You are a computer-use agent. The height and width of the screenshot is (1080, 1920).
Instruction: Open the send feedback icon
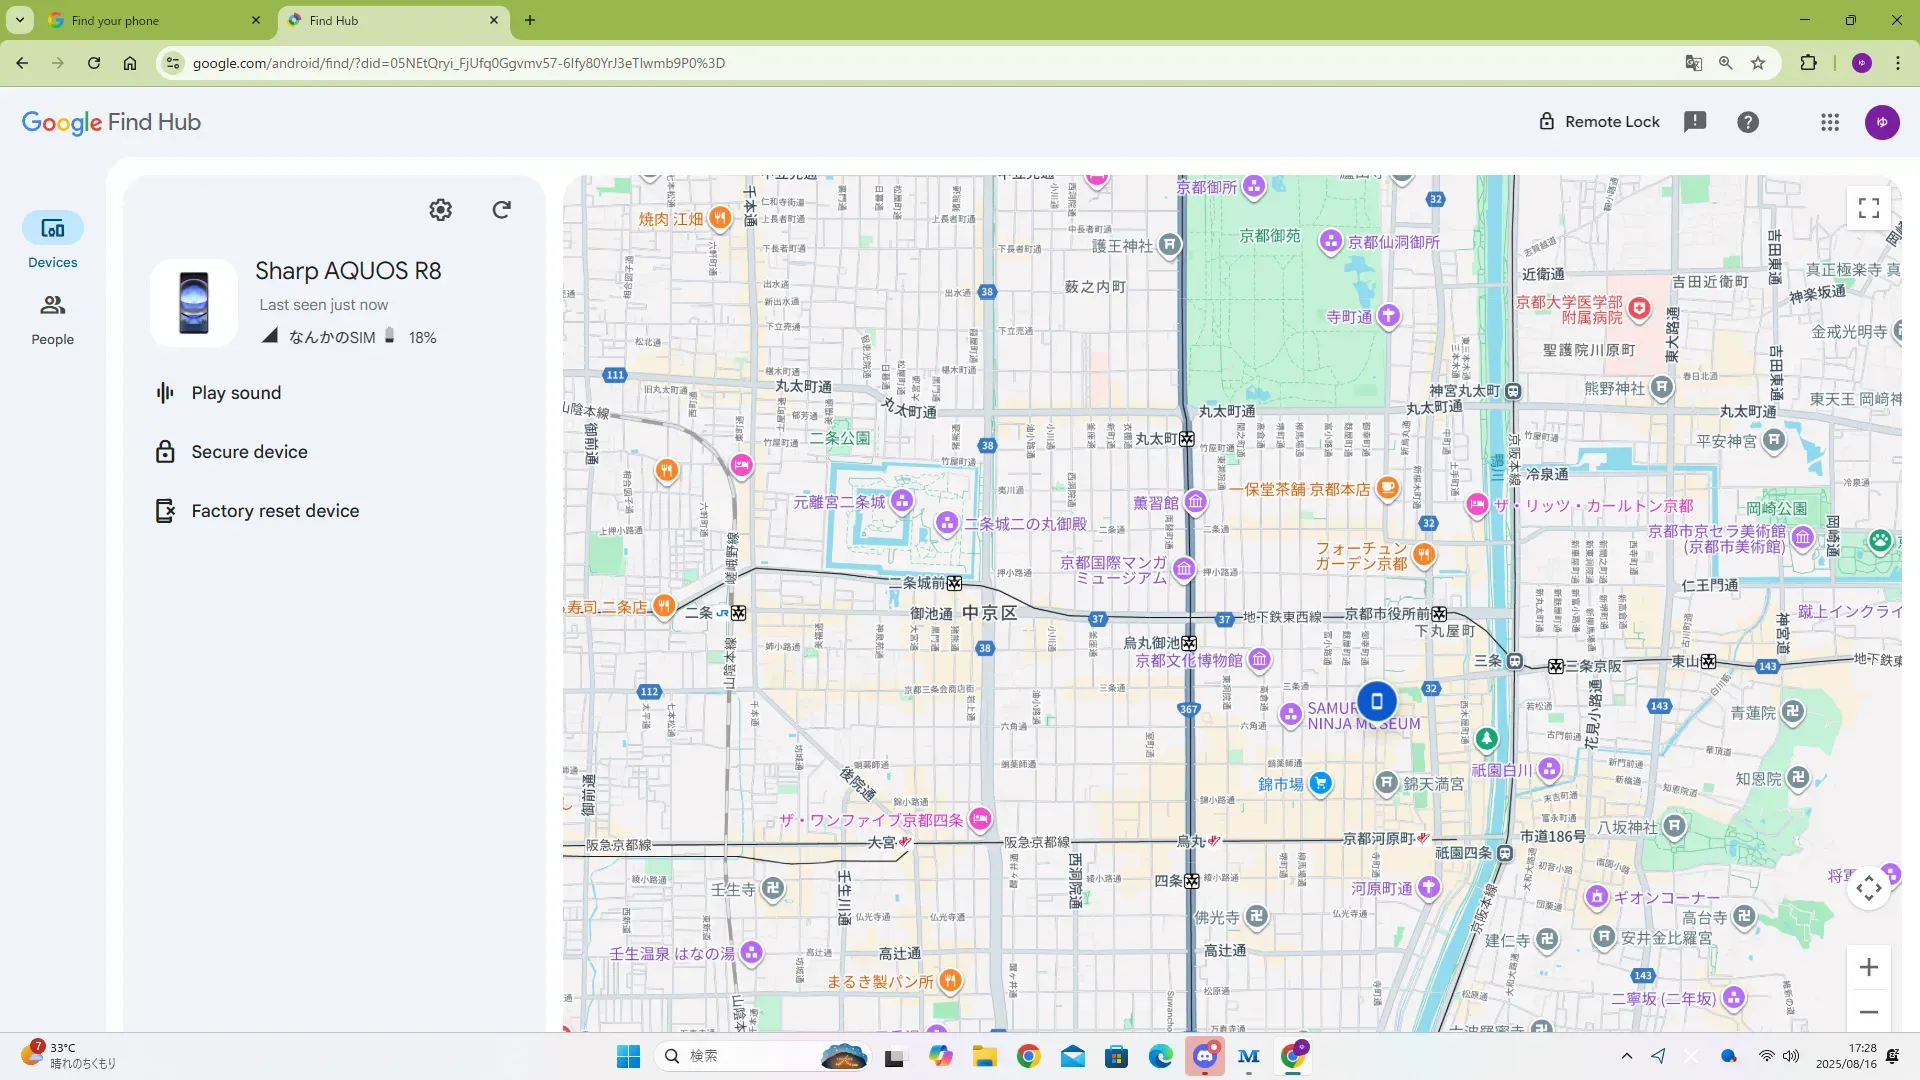pos(1694,122)
